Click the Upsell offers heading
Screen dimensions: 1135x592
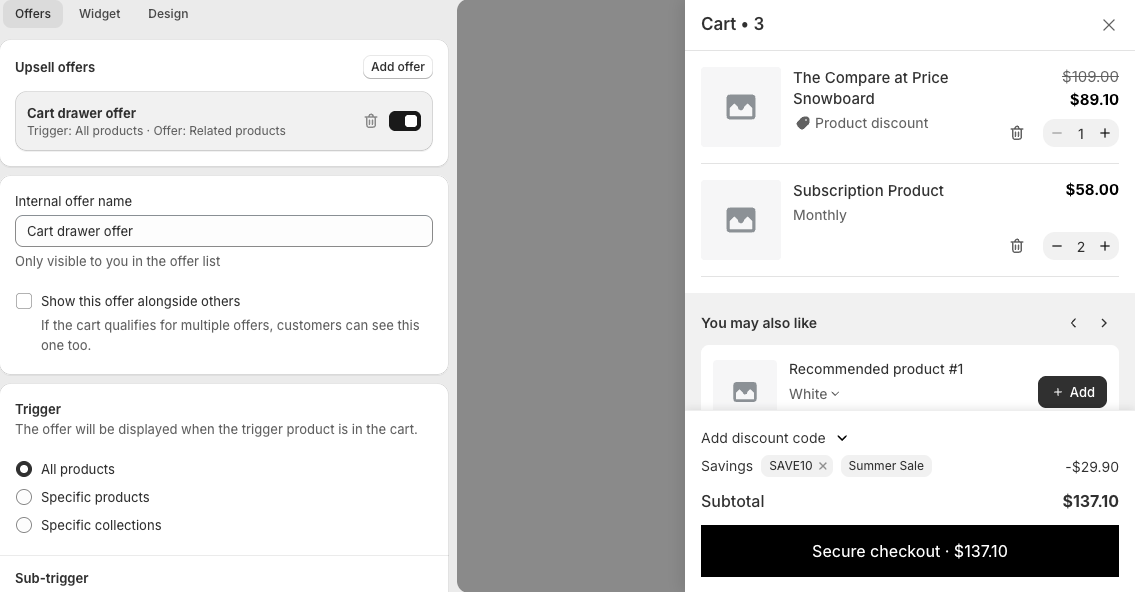(x=55, y=67)
